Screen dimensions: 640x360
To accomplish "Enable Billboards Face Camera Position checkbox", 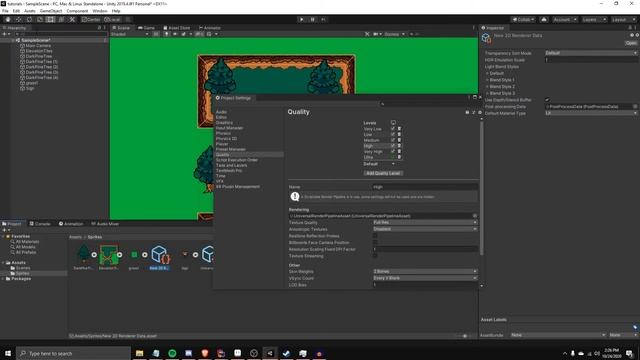I will point(375,242).
